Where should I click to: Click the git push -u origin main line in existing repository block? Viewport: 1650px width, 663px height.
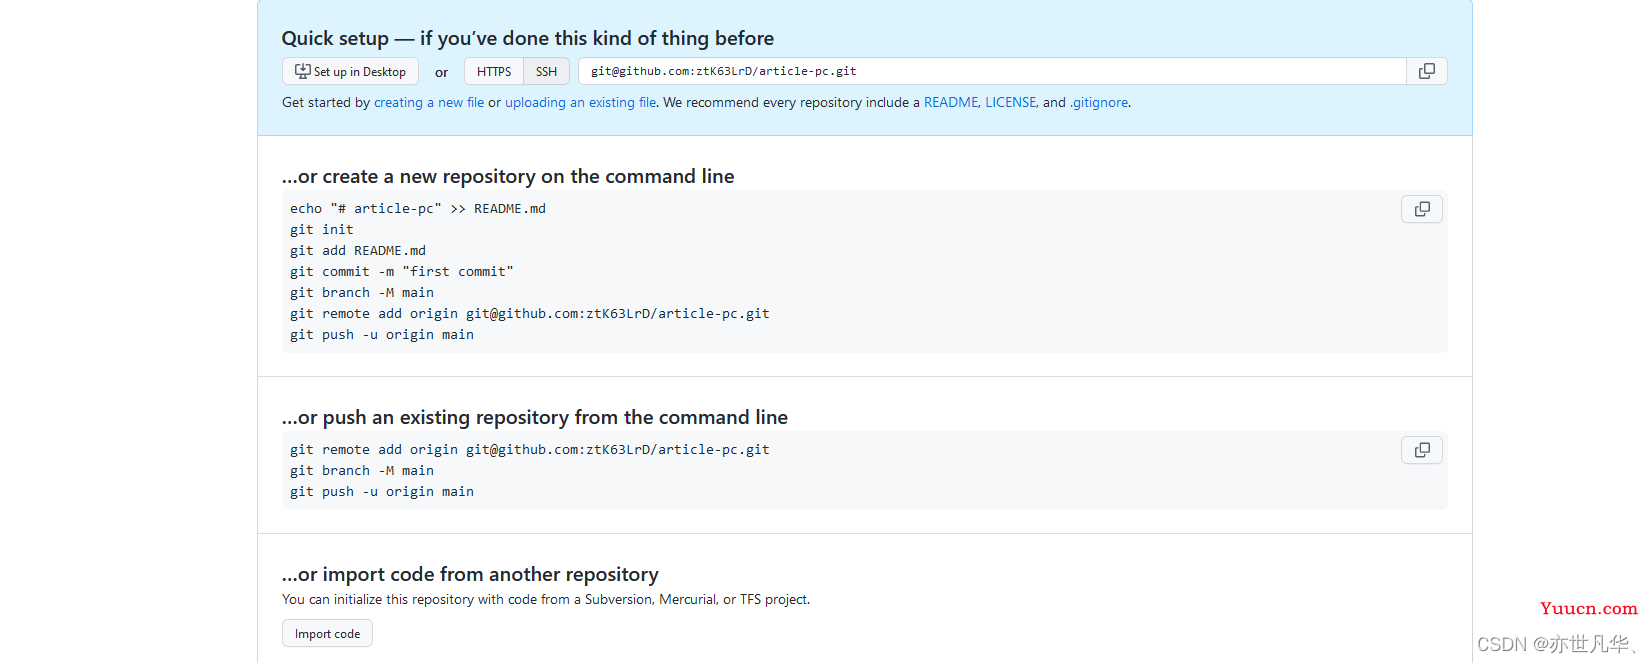[x=382, y=491]
